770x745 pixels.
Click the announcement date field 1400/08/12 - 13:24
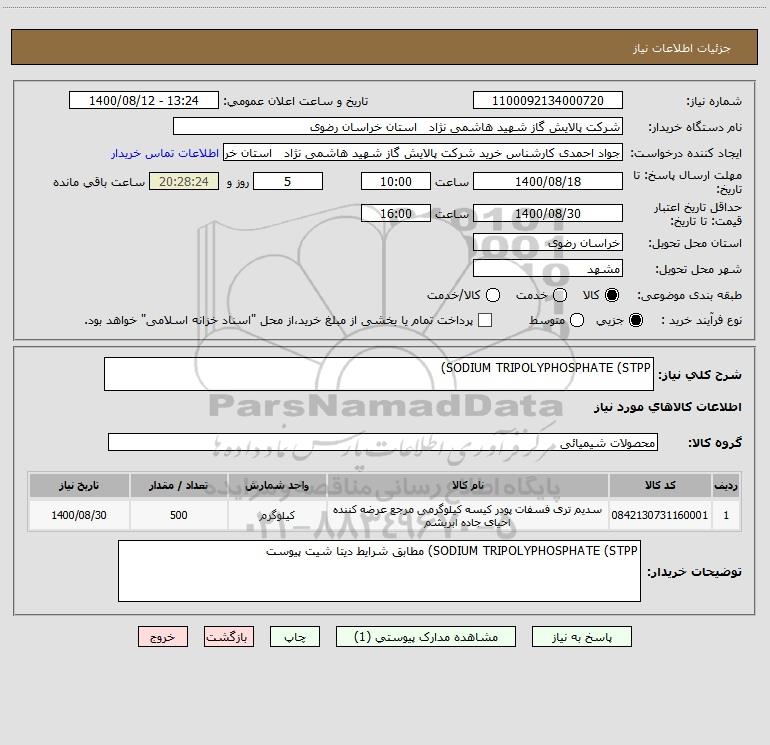(x=144, y=101)
